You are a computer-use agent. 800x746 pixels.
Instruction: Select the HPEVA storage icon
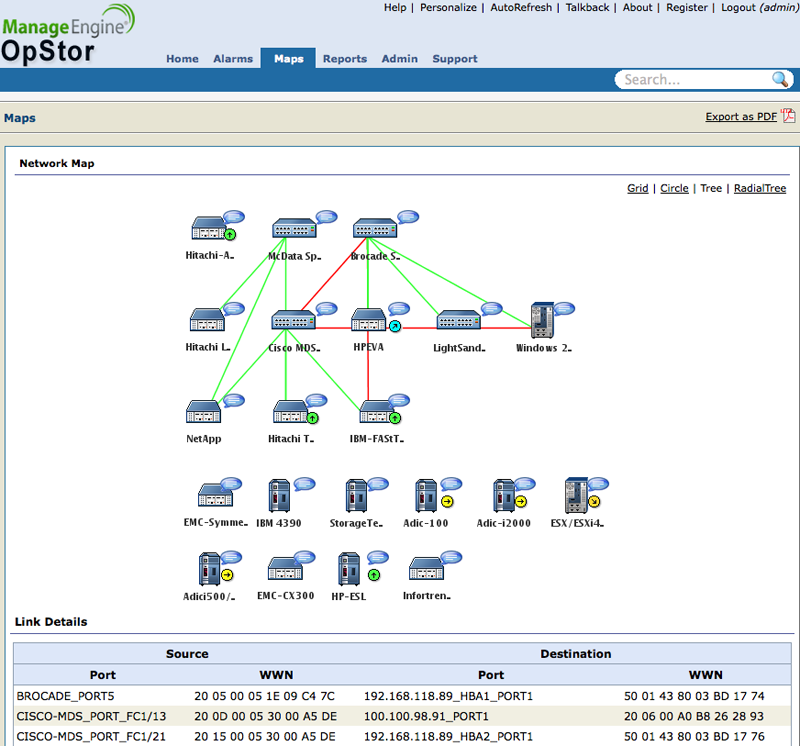[368, 319]
